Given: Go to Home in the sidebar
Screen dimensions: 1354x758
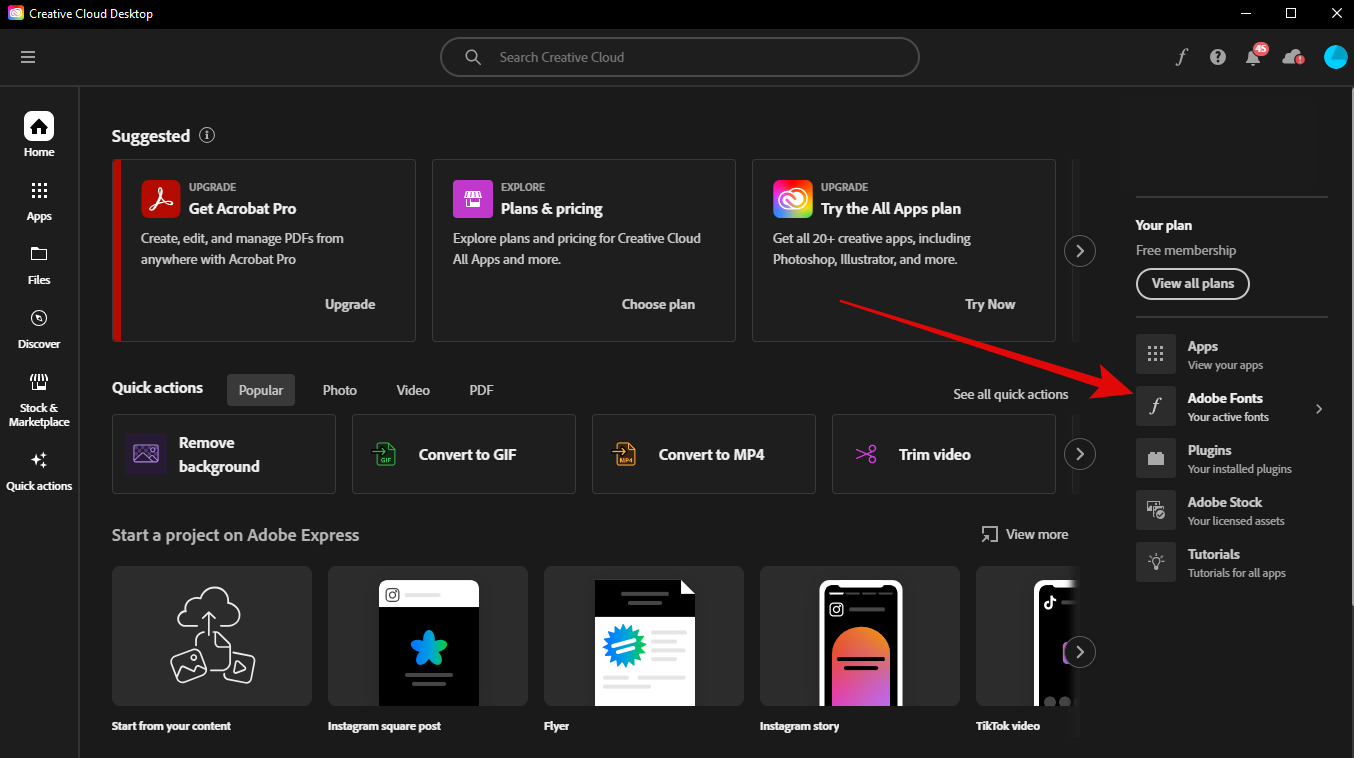Looking at the screenshot, I should pyautogui.click(x=39, y=135).
